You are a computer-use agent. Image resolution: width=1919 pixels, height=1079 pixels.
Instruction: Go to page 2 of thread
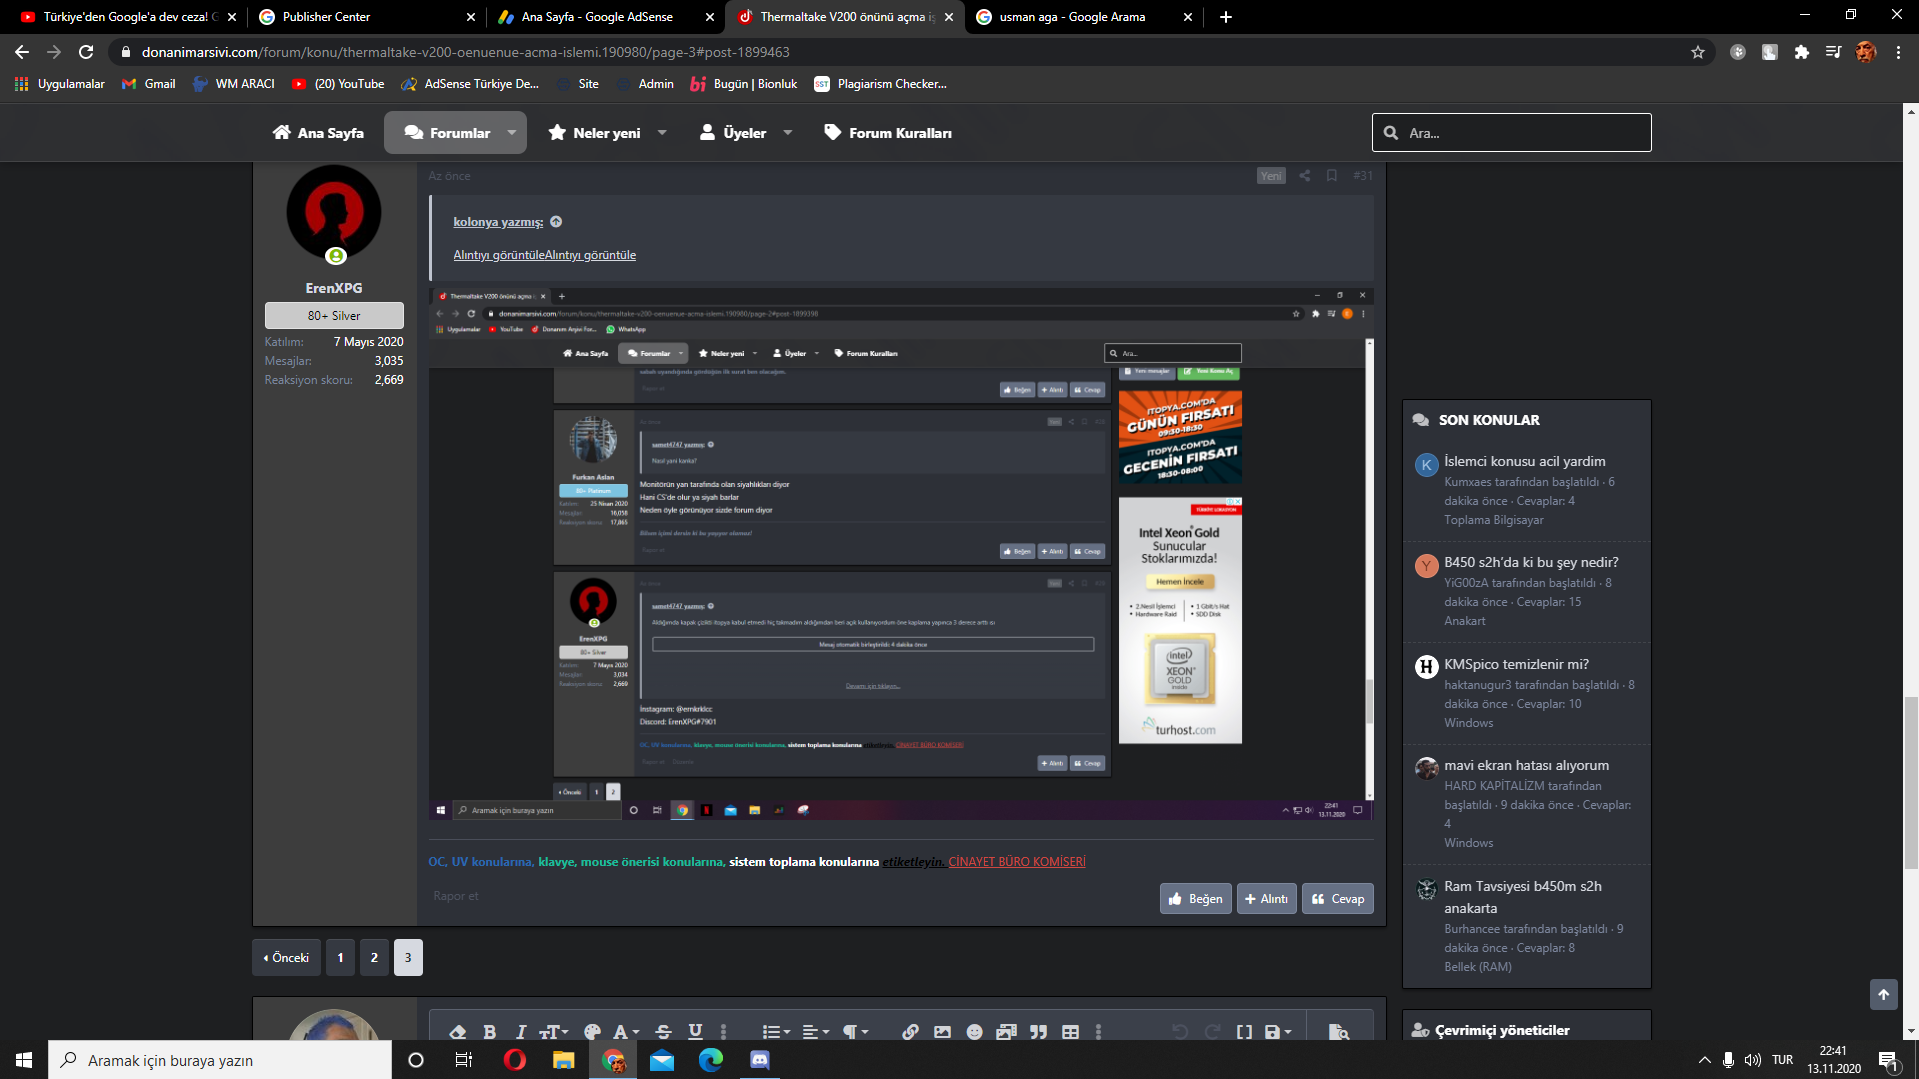(x=374, y=958)
